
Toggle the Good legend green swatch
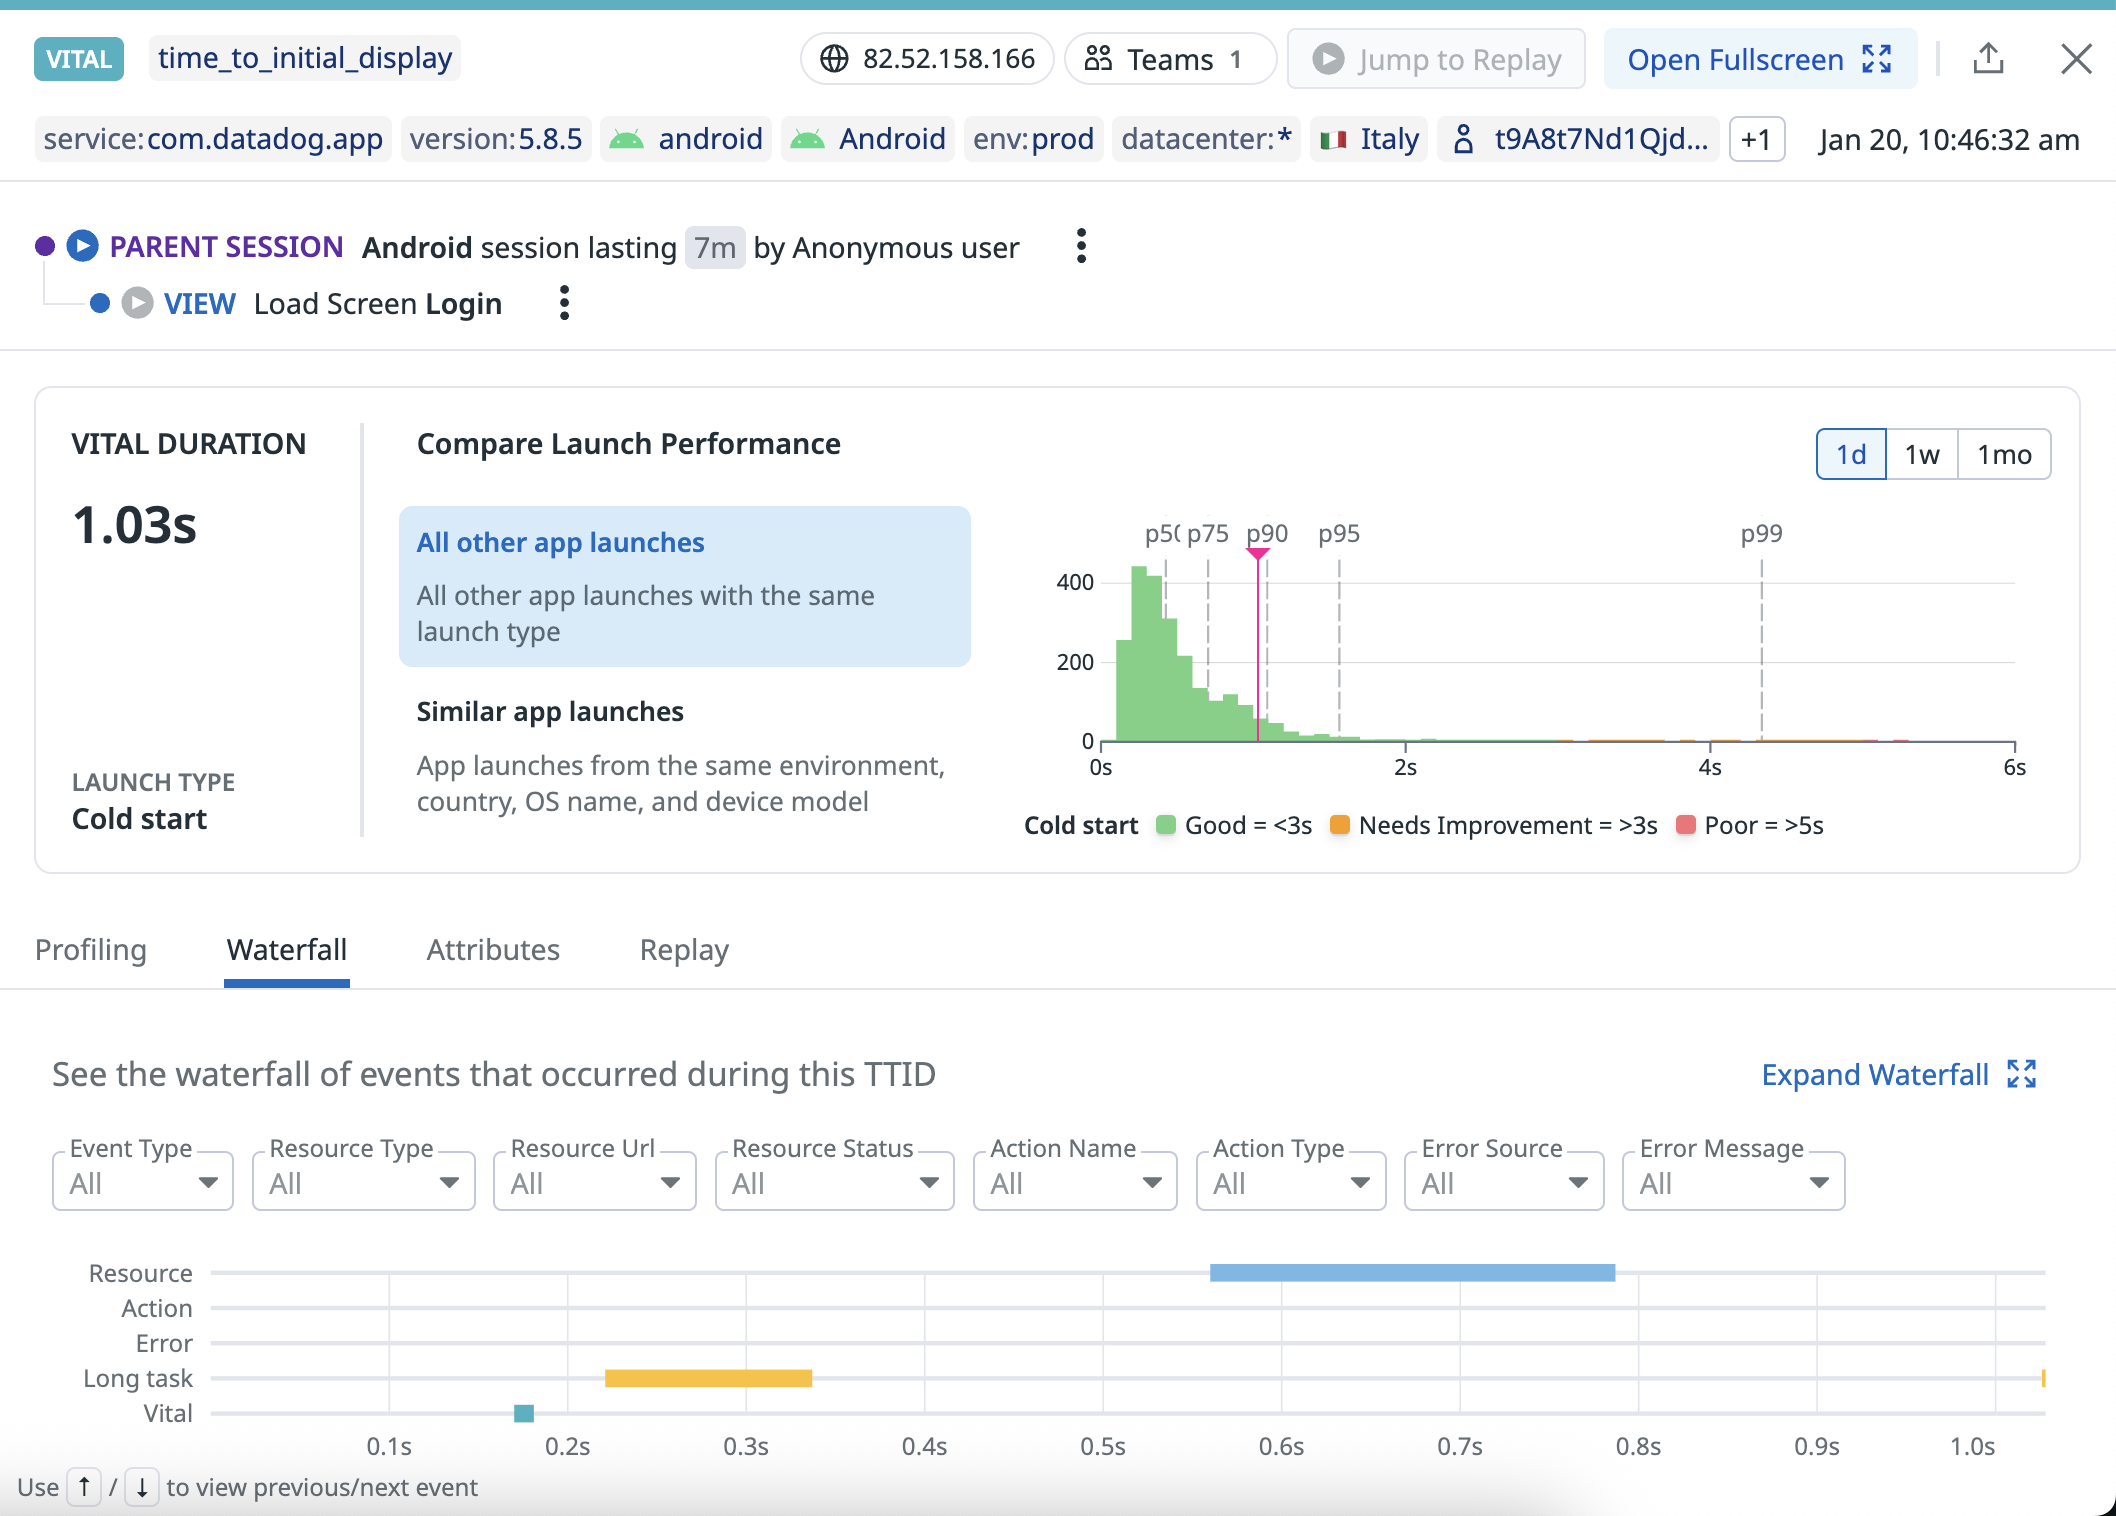click(1166, 825)
